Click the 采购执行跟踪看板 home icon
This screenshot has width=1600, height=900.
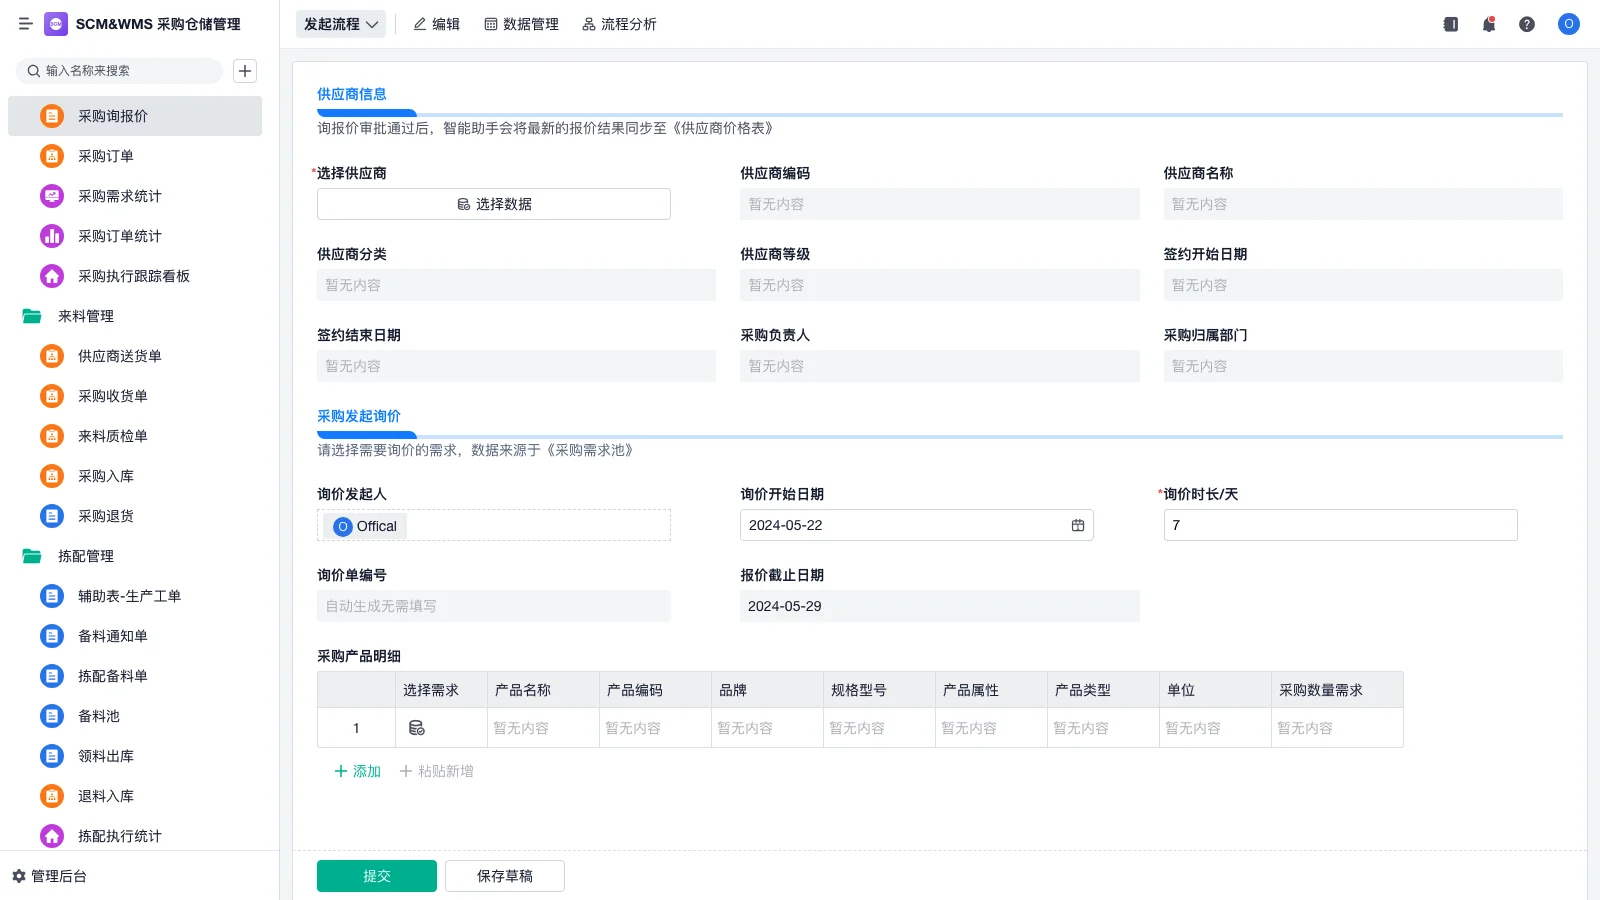click(52, 276)
